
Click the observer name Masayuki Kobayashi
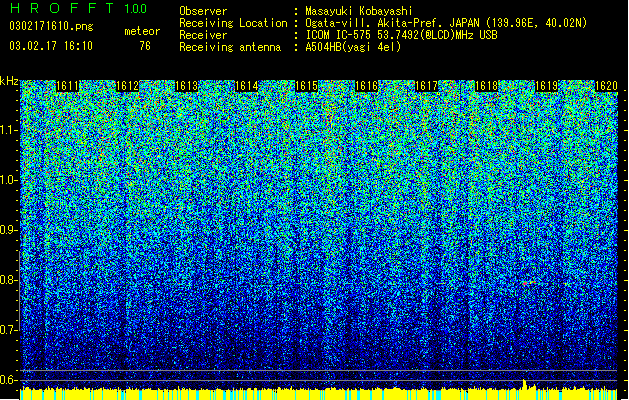pyautogui.click(x=359, y=11)
